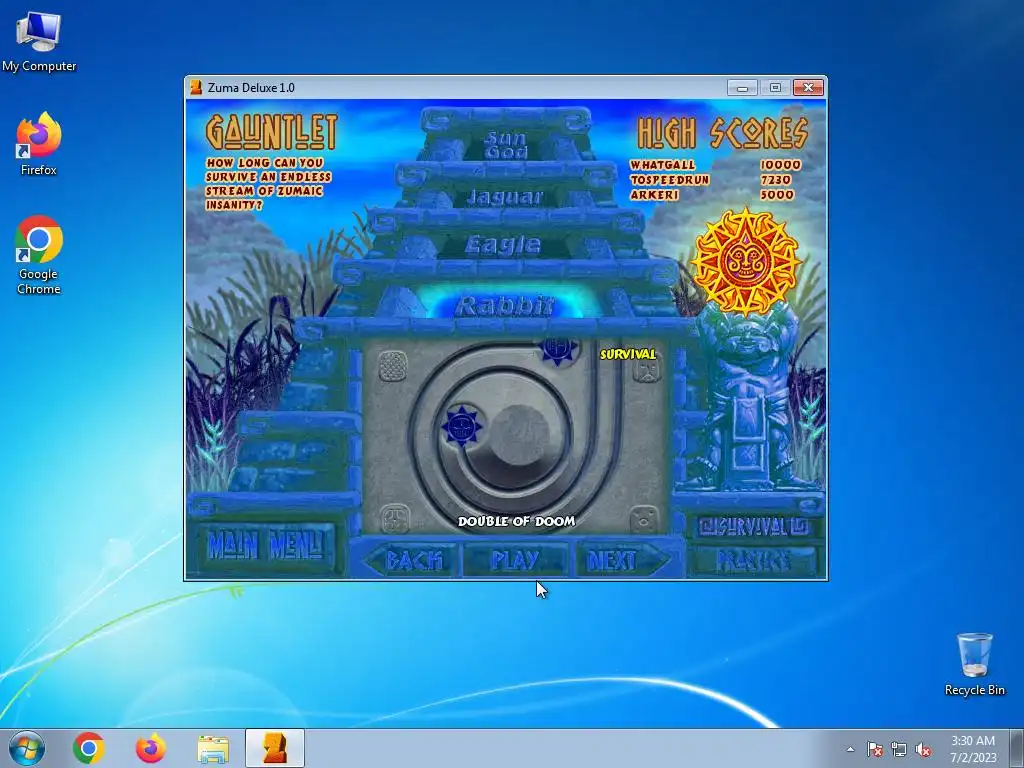Click the Play button in Zuma
Viewport: 1024px width, 768px height.
pos(515,560)
